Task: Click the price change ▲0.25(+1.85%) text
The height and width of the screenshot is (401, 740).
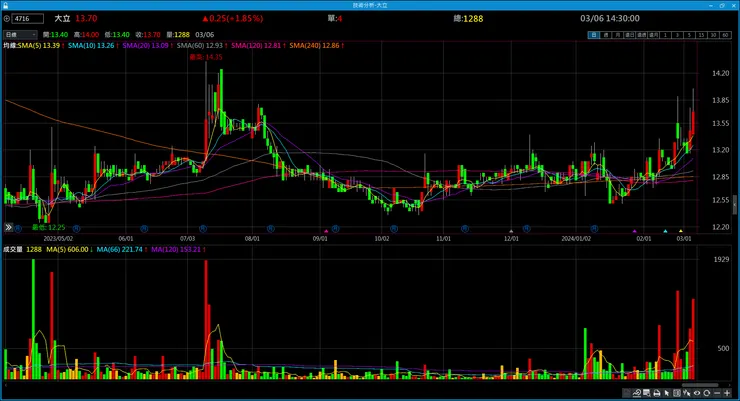Action: pos(232,18)
